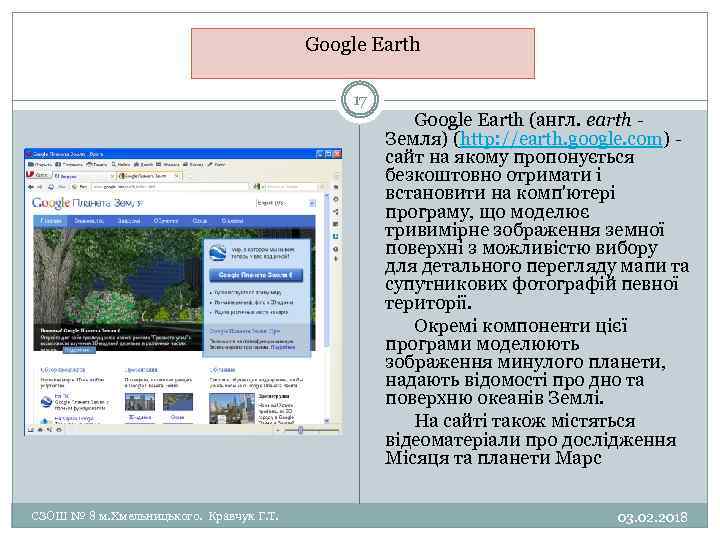This screenshot has width=720, height=540.
Task: Open the 'Главная' navigation tab
Action: (x=51, y=221)
